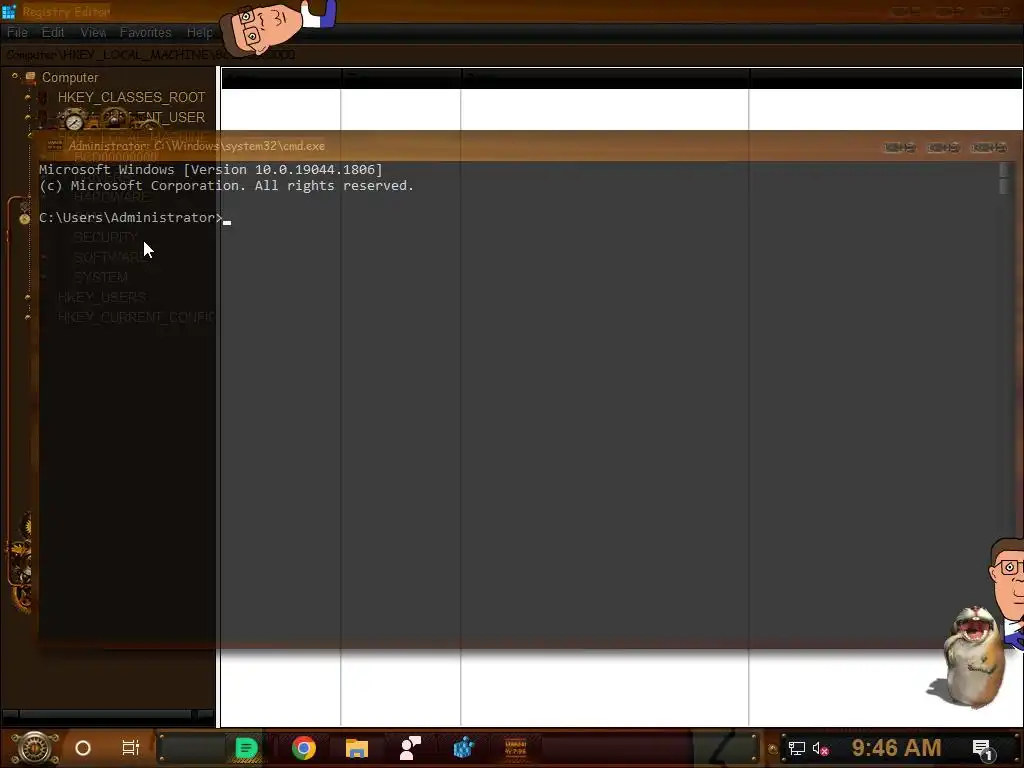Switch to Registry Editor taskbar icon
Viewport: 1024px width, 768px height.
pos(464,748)
